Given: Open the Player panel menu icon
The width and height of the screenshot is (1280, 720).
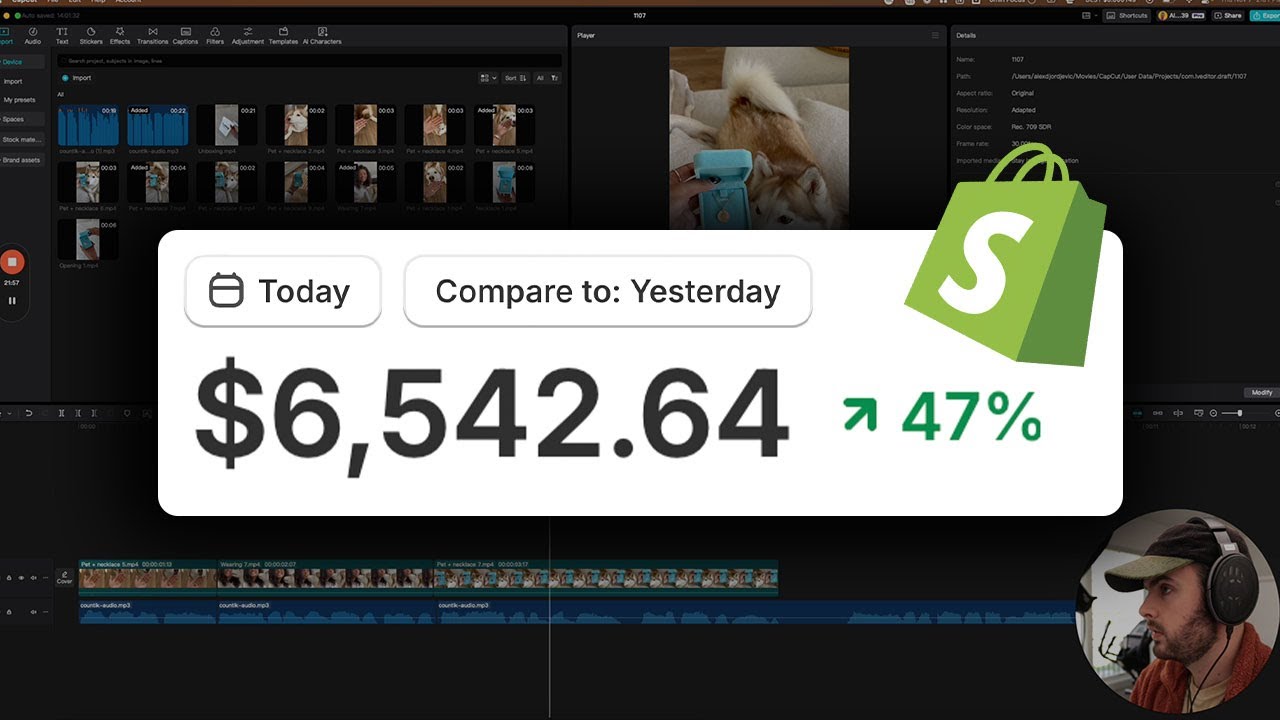Looking at the screenshot, I should [x=936, y=35].
